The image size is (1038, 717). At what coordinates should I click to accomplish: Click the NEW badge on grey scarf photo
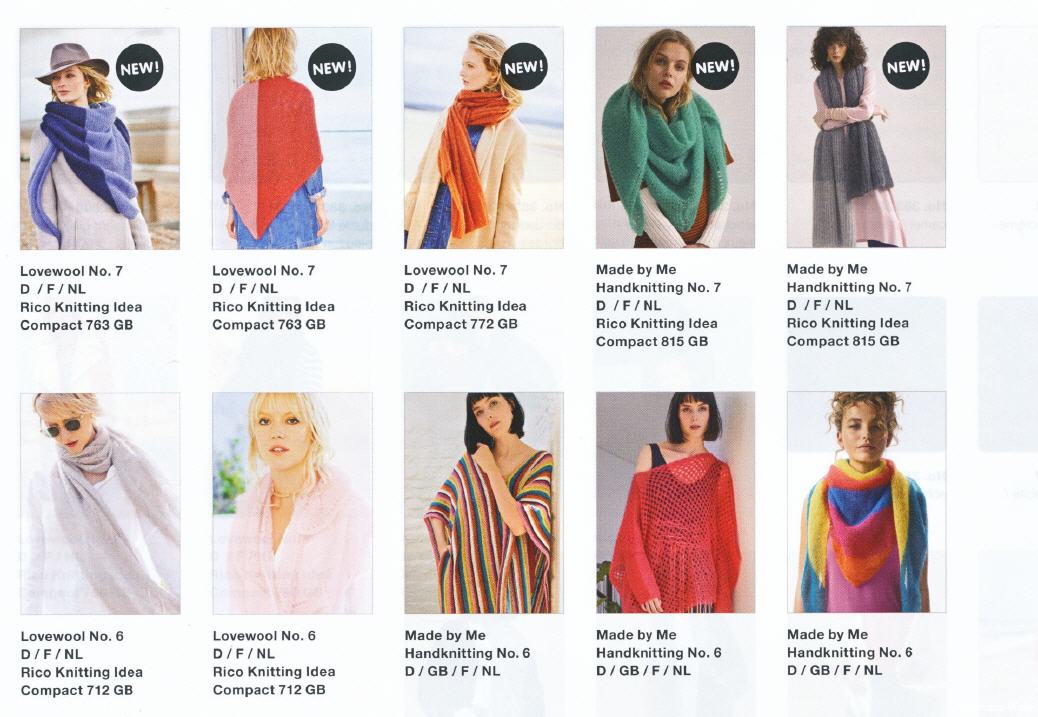coord(906,66)
